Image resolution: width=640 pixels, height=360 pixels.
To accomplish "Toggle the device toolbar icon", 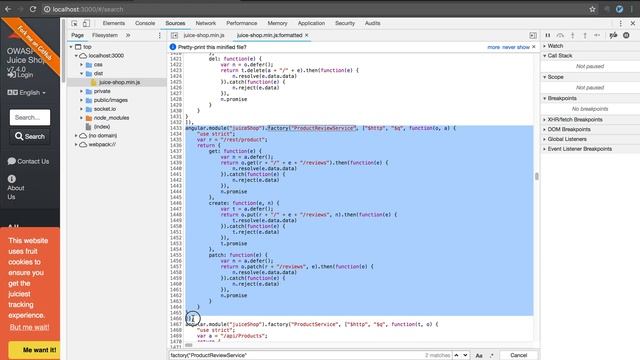I will 86,23.
